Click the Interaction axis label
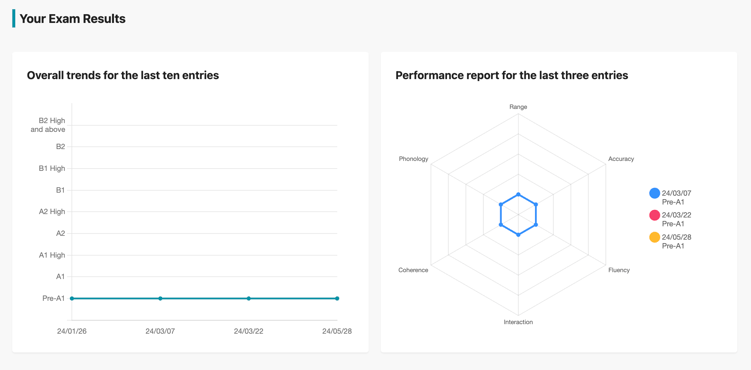751x370 pixels. [x=518, y=322]
